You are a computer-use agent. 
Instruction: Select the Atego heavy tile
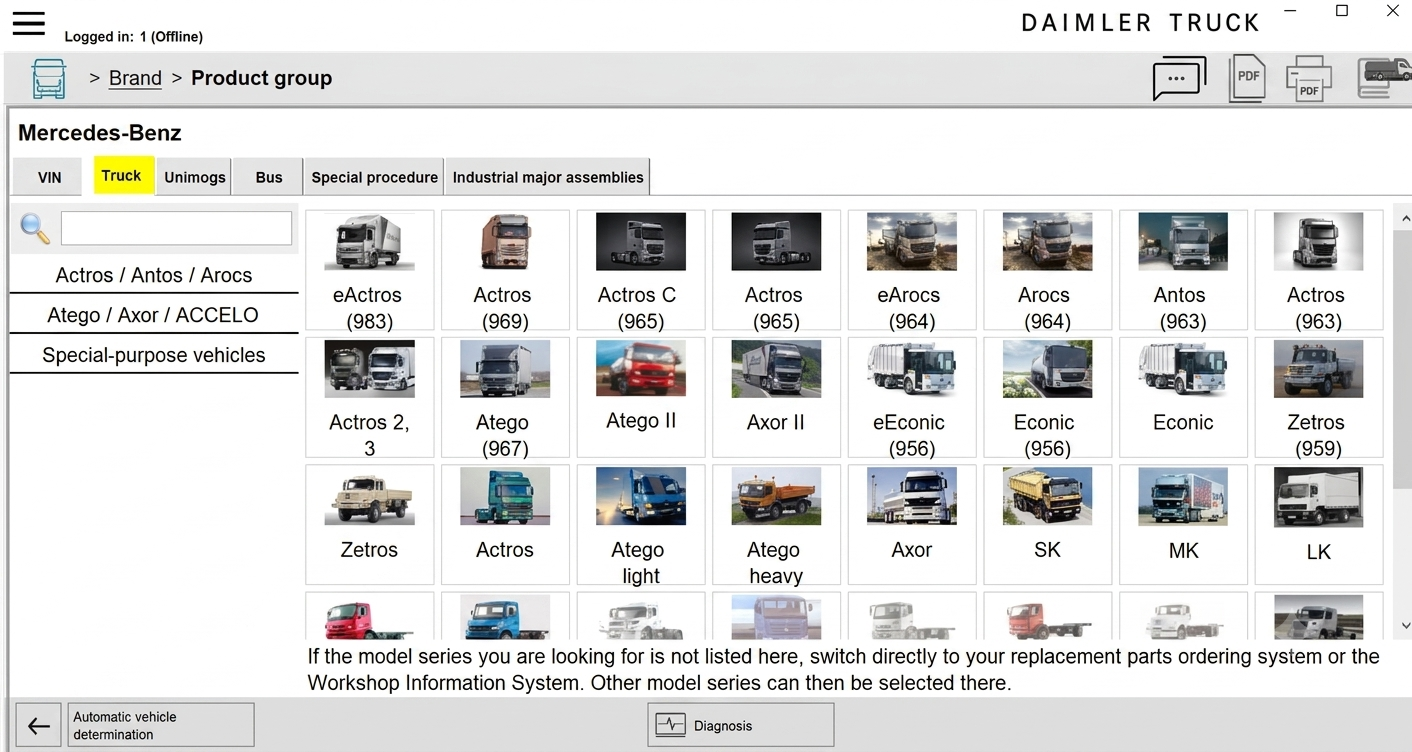(776, 524)
